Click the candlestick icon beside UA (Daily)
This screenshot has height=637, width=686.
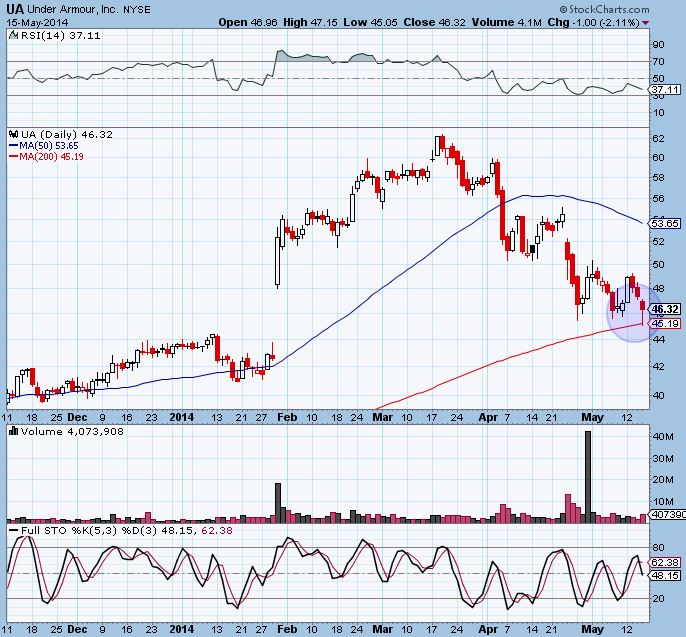coord(14,134)
